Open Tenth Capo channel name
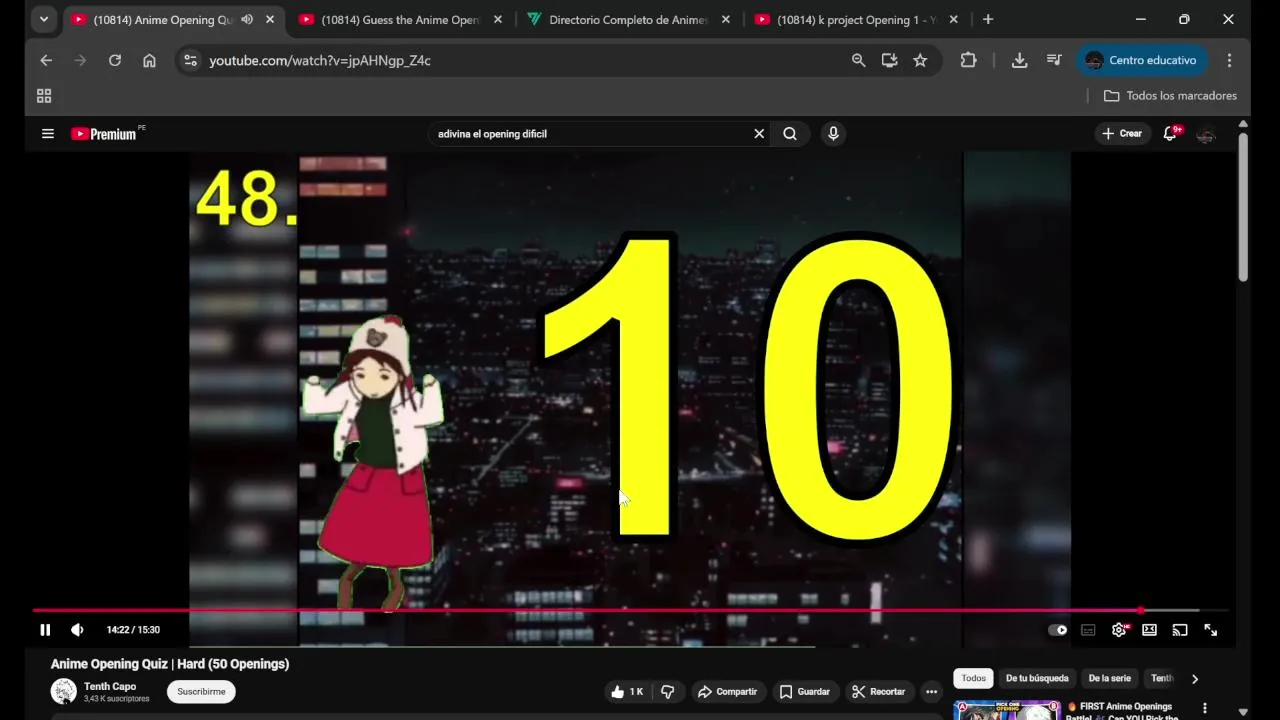 click(x=110, y=687)
